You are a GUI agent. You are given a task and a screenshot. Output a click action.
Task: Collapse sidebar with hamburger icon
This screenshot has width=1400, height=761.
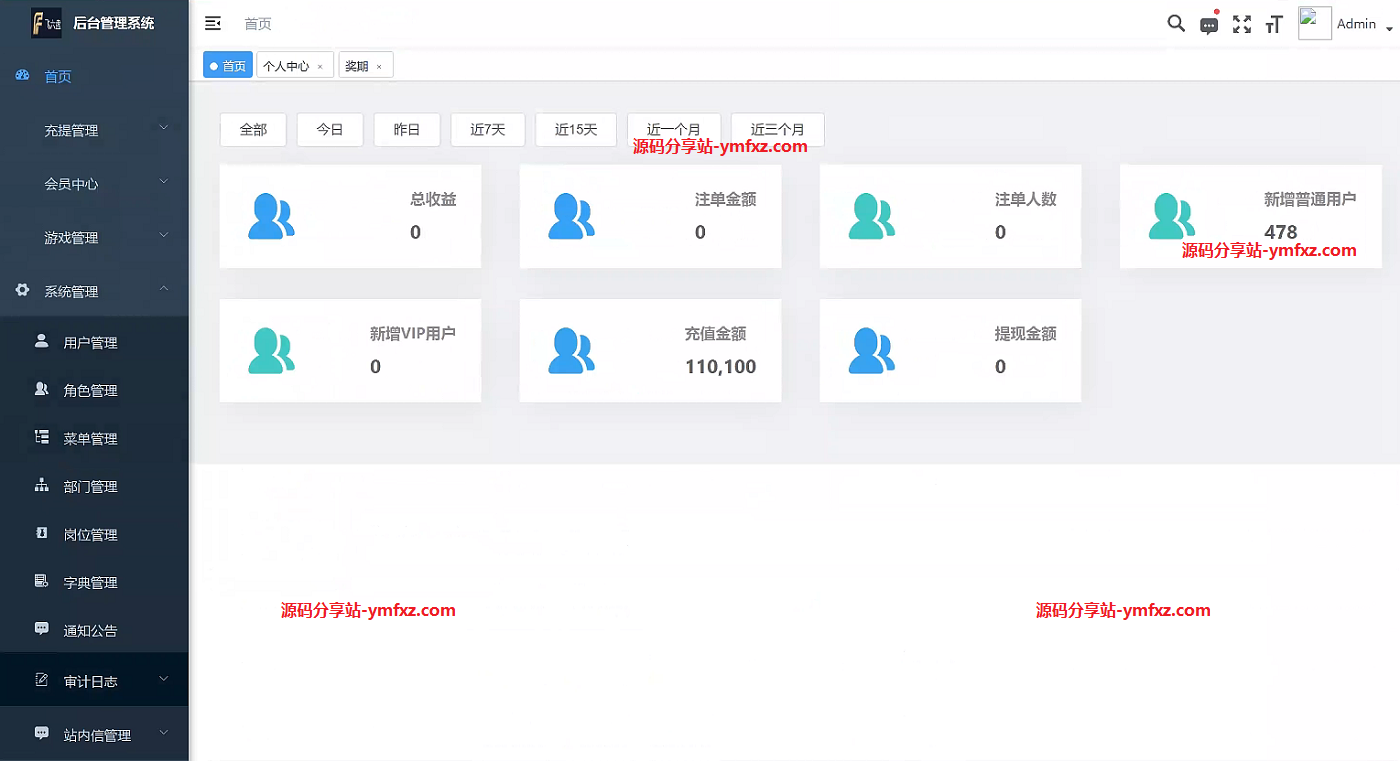point(212,23)
